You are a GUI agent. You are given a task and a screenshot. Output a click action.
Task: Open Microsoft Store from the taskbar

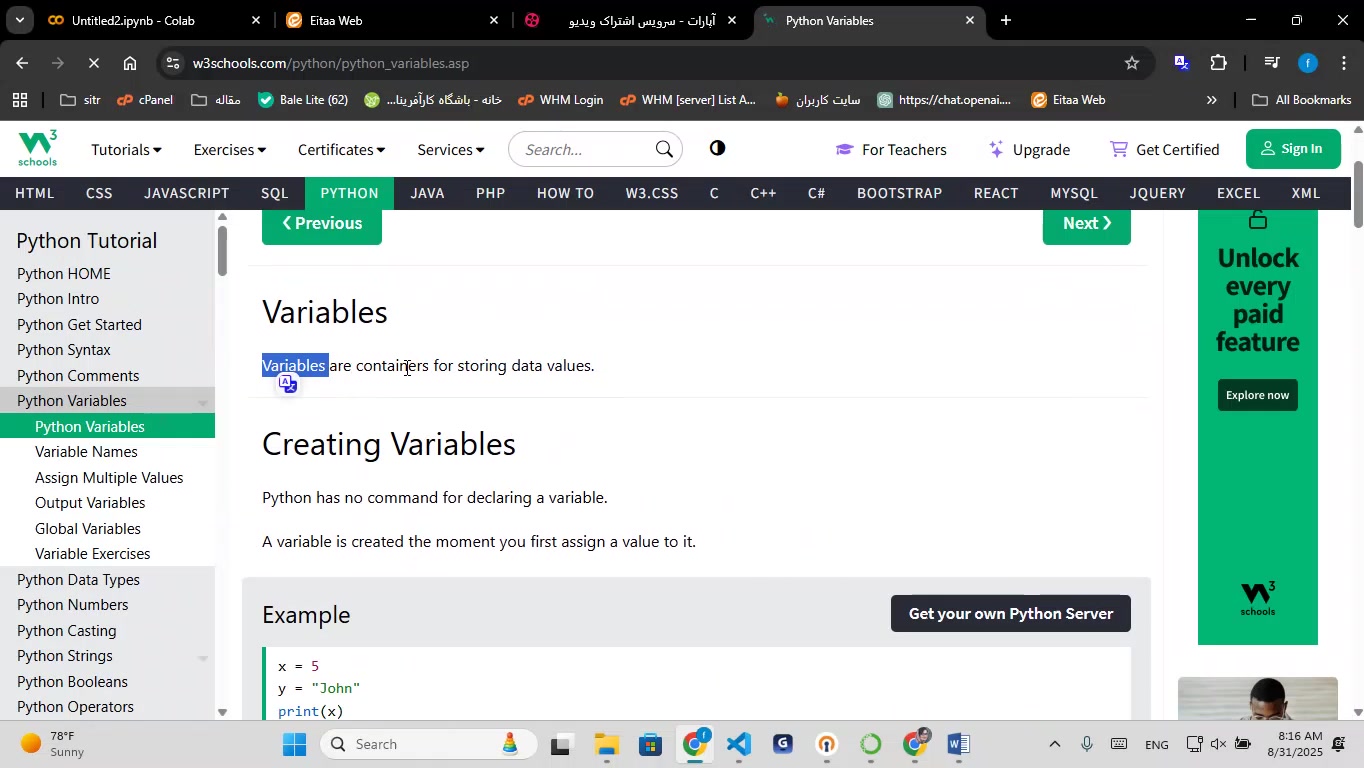point(651,744)
